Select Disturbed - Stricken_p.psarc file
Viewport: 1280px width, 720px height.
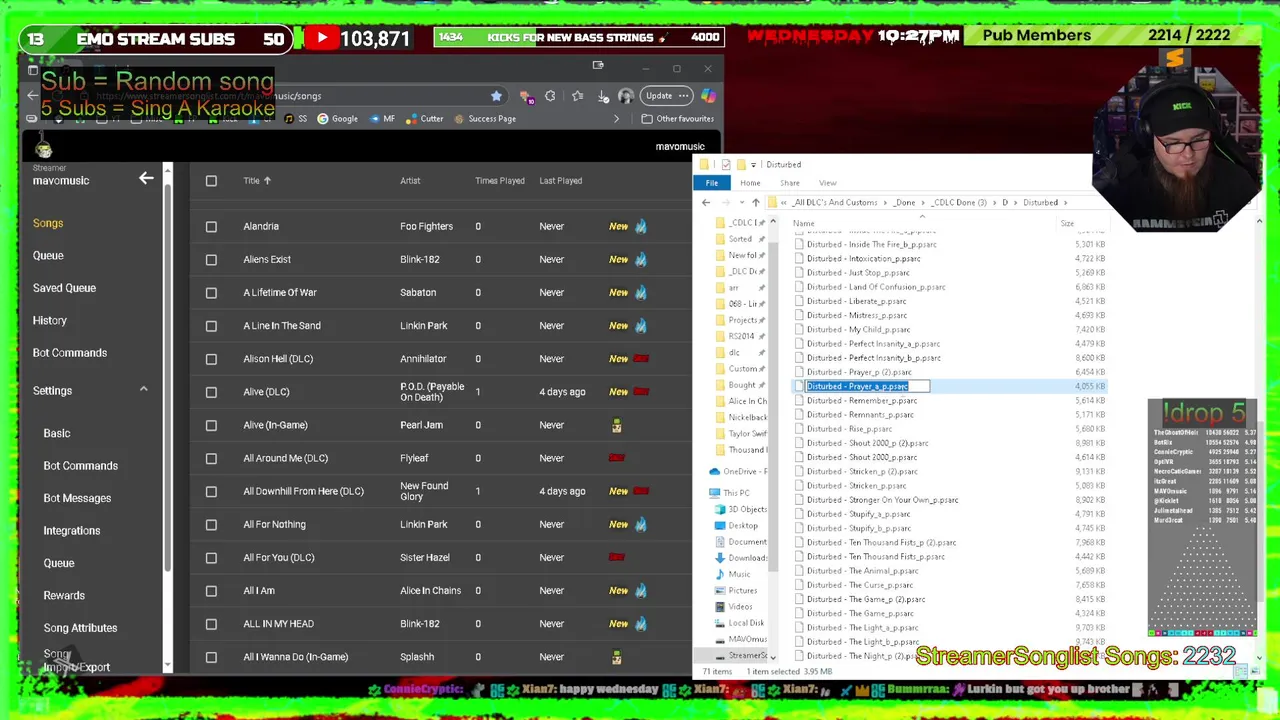856,486
